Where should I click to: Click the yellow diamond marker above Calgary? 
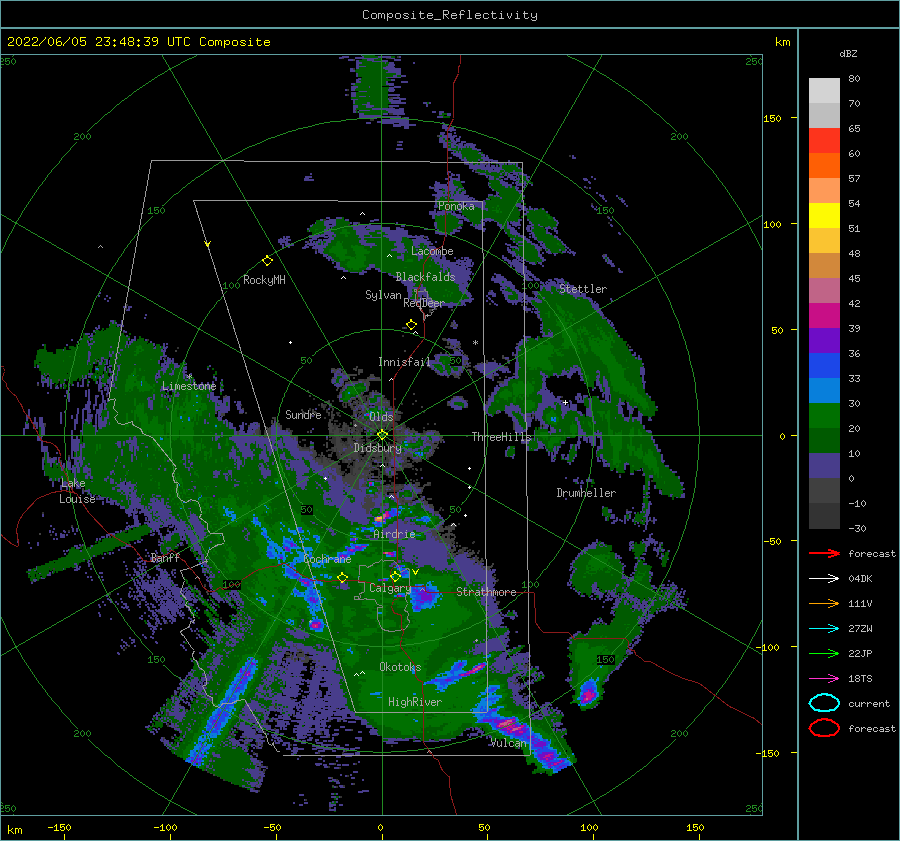[395, 576]
